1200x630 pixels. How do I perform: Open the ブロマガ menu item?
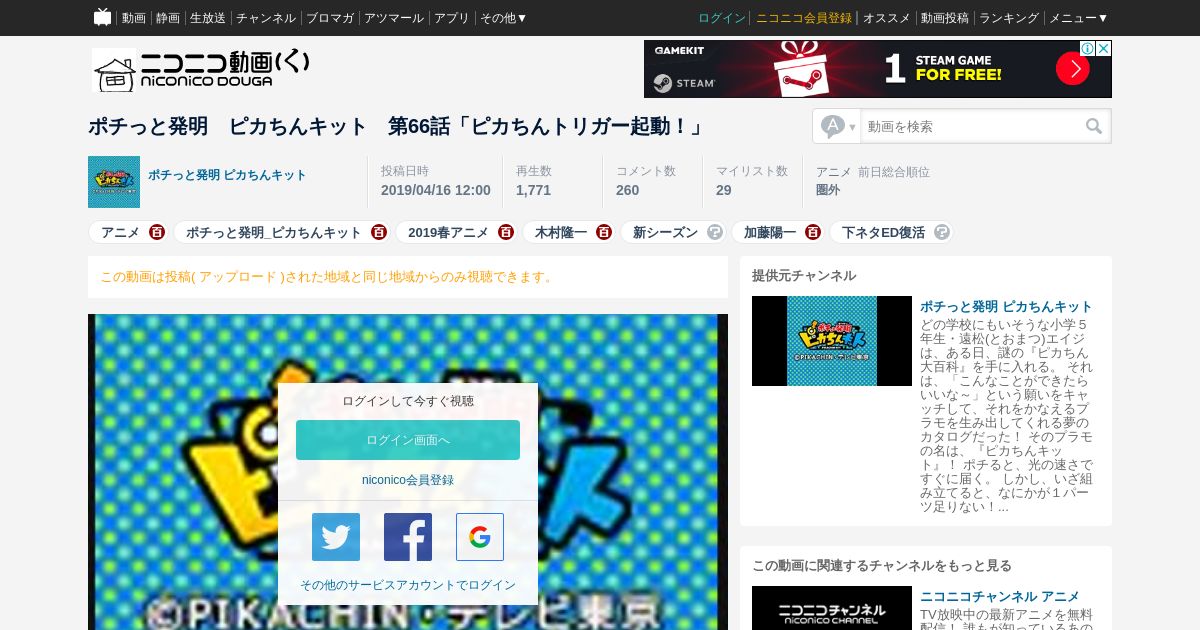(330, 18)
